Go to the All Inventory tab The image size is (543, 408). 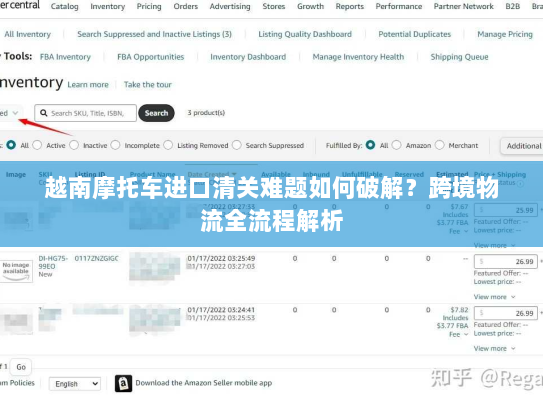27,34
